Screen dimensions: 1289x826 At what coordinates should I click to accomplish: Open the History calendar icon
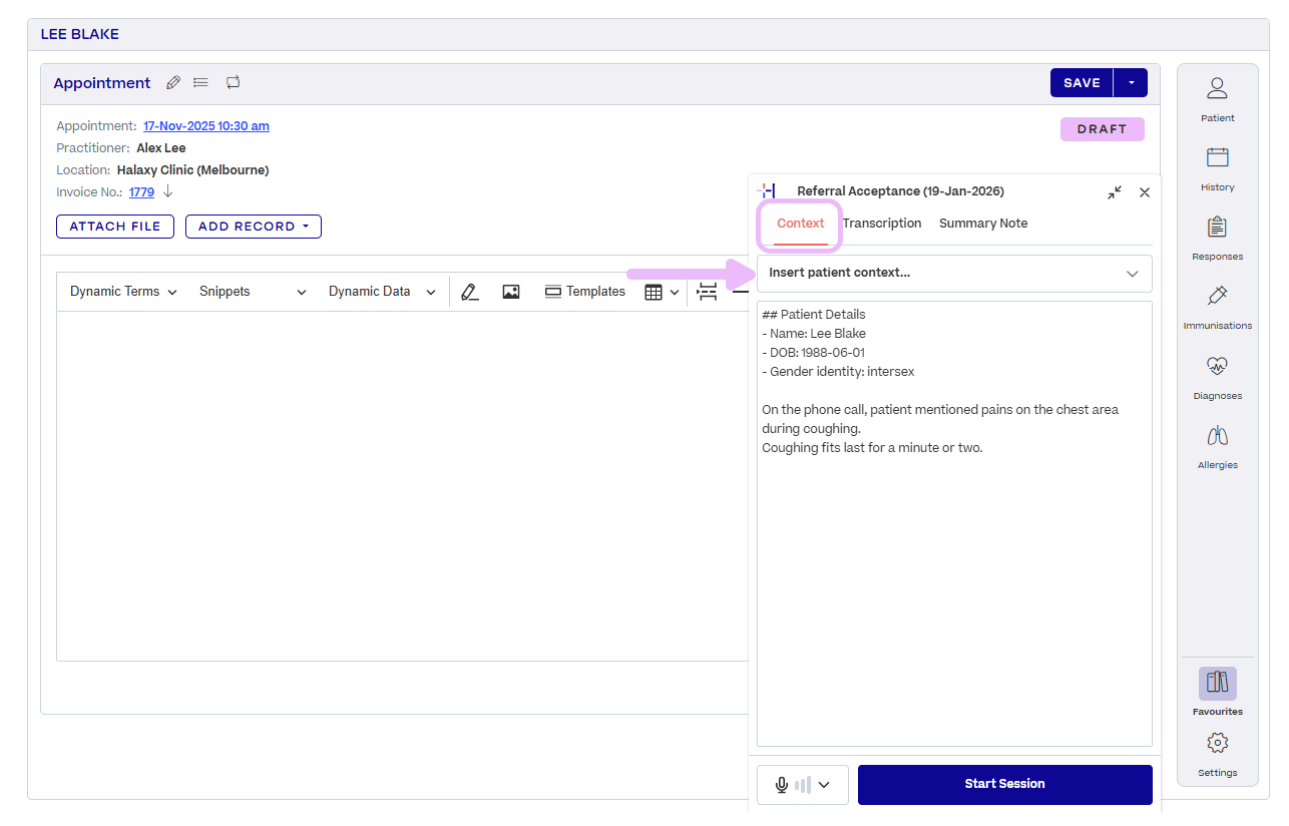pos(1217,157)
